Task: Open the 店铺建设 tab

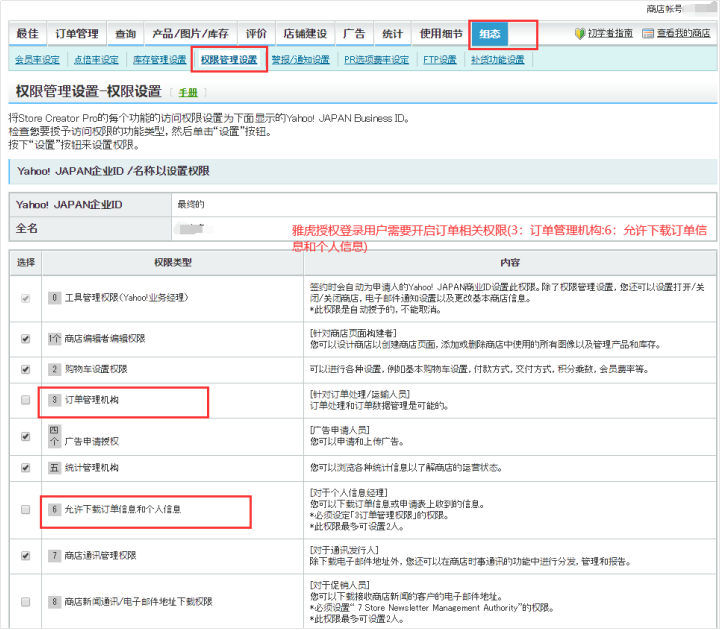Action: 305,34
